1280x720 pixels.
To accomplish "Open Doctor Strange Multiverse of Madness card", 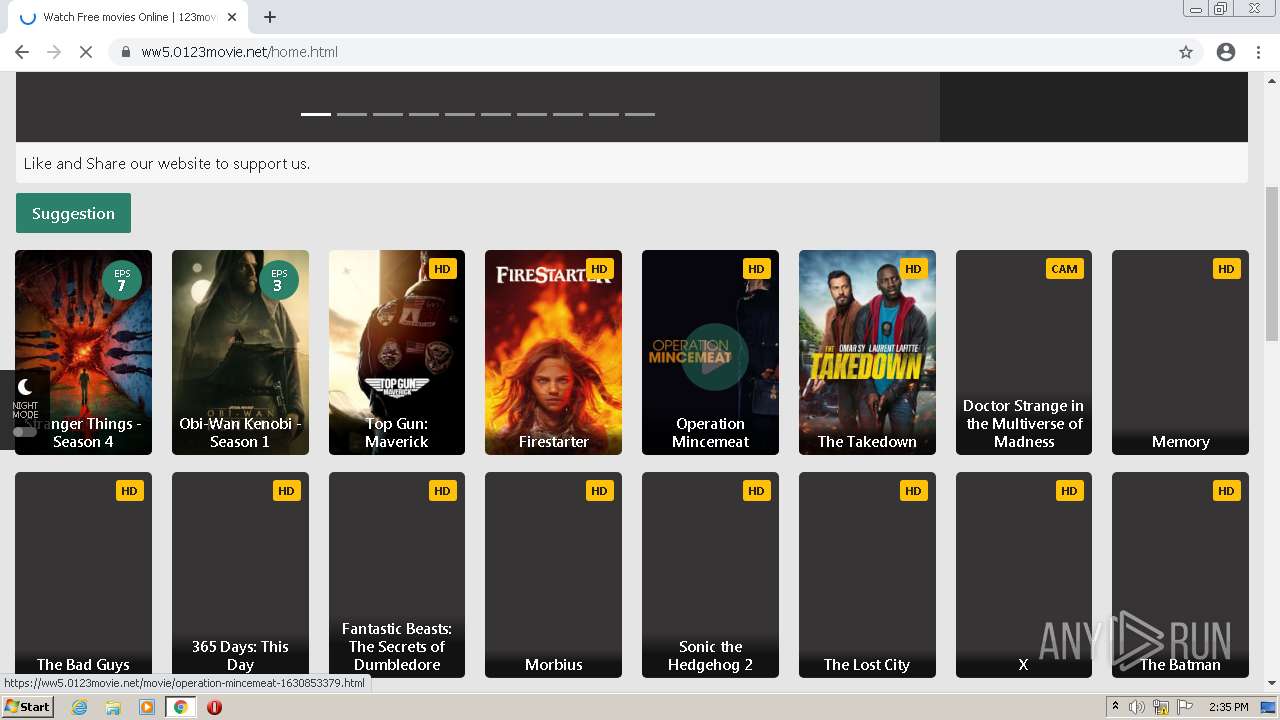I will [x=1024, y=352].
